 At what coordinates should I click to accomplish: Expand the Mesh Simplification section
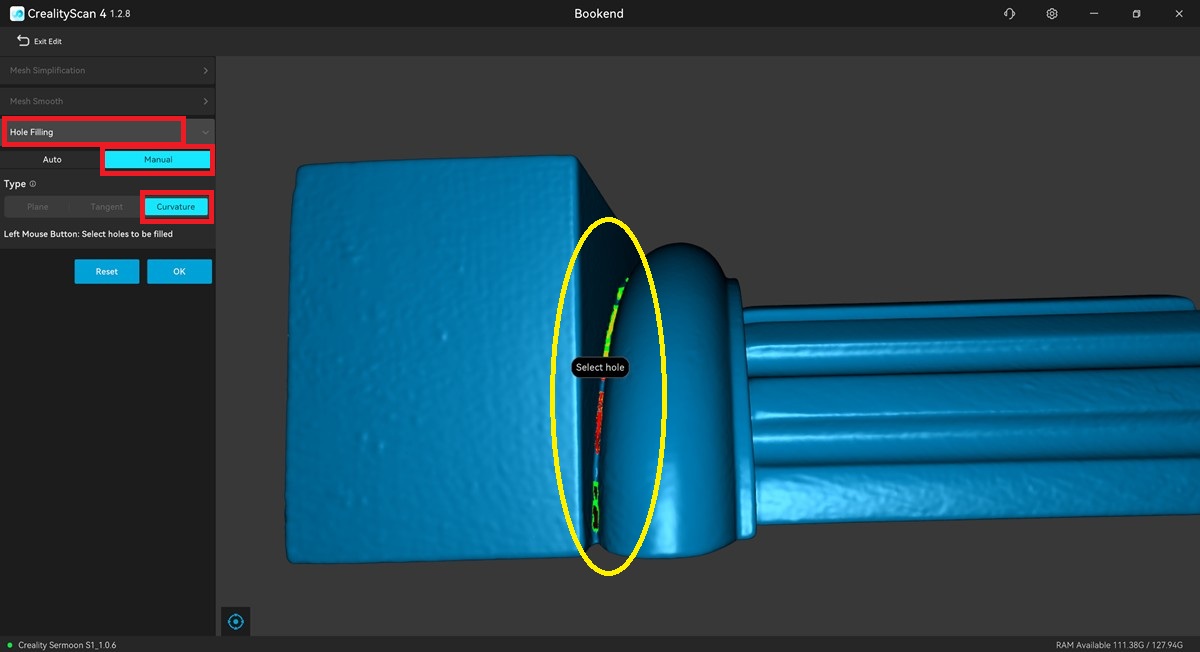coord(205,71)
